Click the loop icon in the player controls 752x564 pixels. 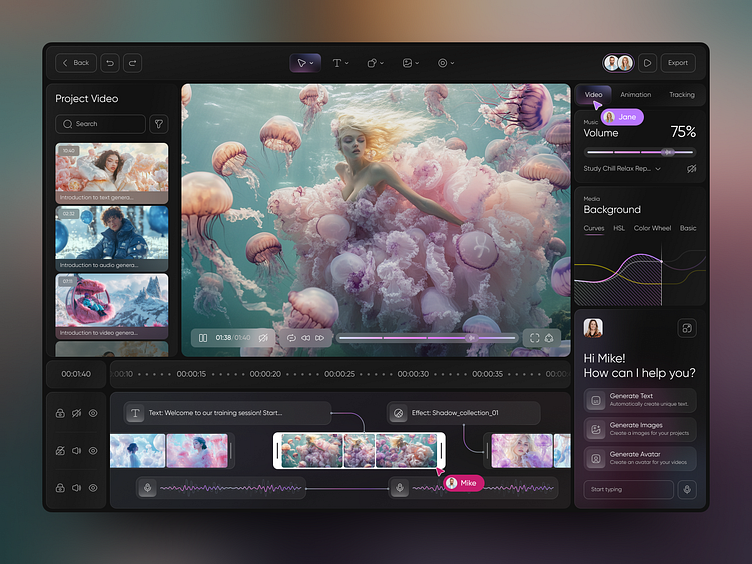click(x=291, y=338)
